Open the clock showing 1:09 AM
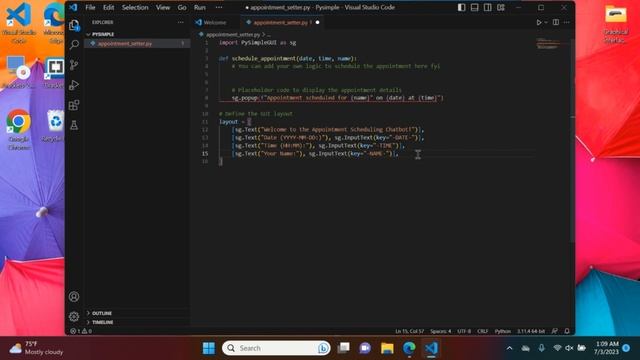 pos(607,348)
